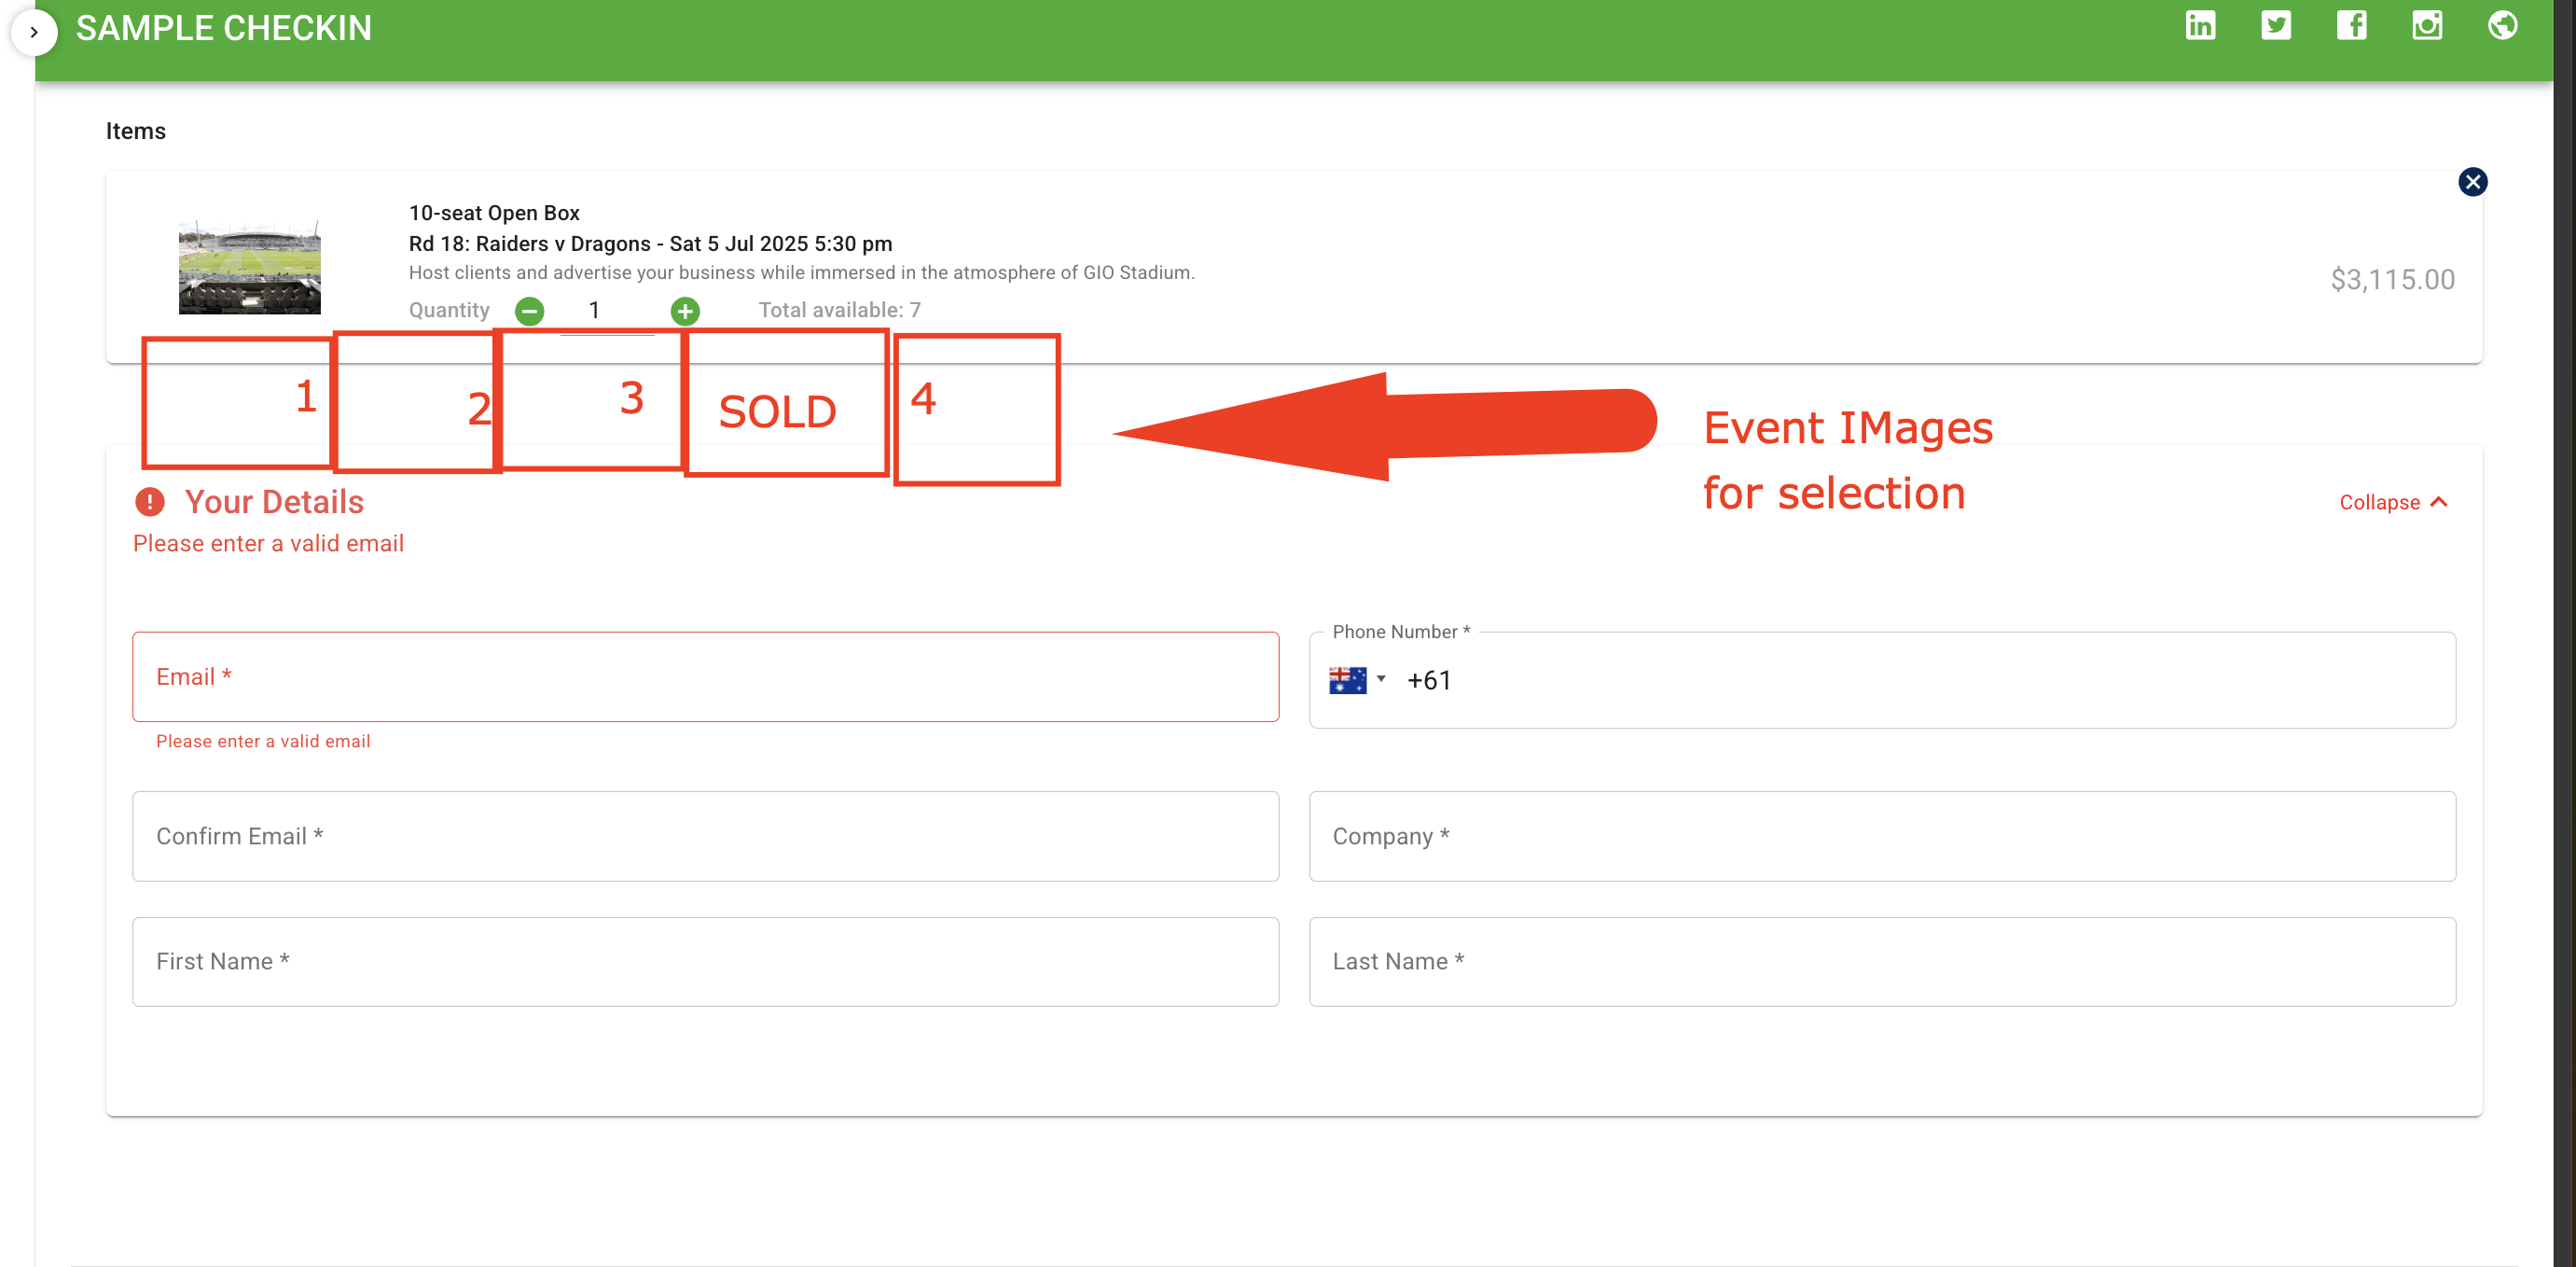Open the LinkedIn social icon
The height and width of the screenshot is (1267, 2576).
pyautogui.click(x=2199, y=25)
